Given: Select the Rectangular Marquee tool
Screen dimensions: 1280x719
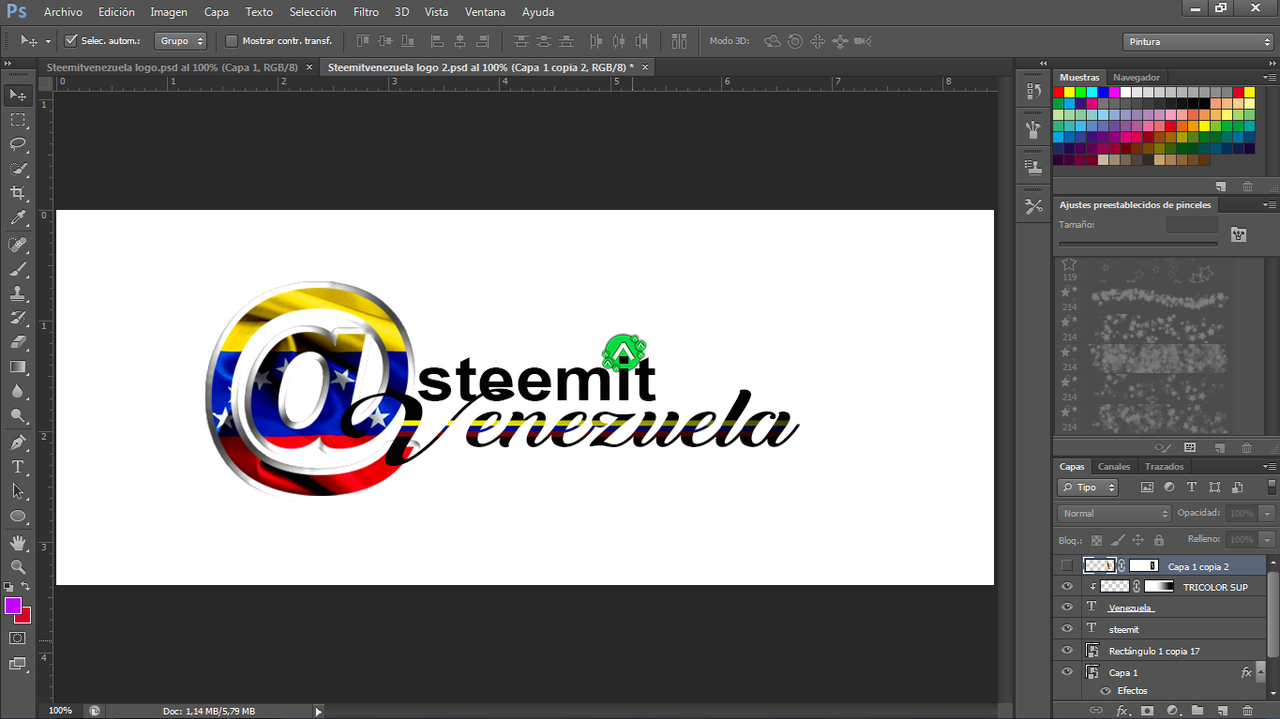Looking at the screenshot, I should [x=18, y=120].
